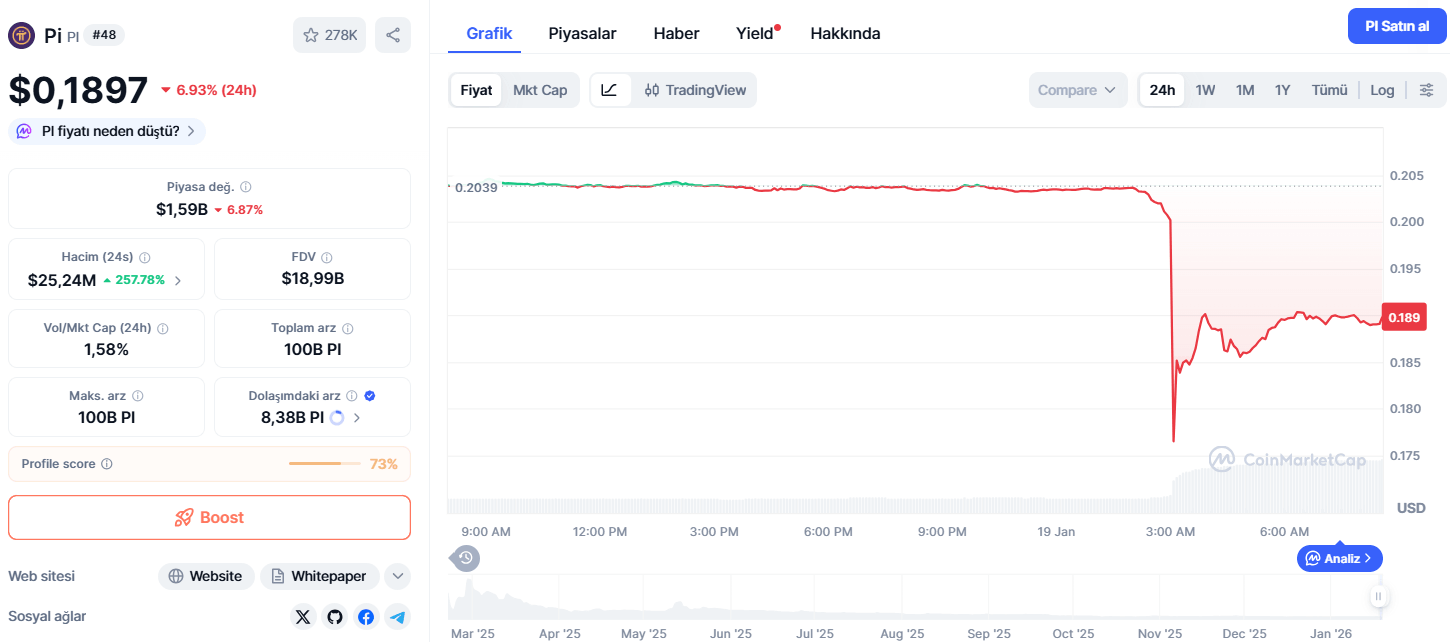Click info icon next to Piyasa değ.
The height and width of the screenshot is (642, 1450).
(246, 187)
